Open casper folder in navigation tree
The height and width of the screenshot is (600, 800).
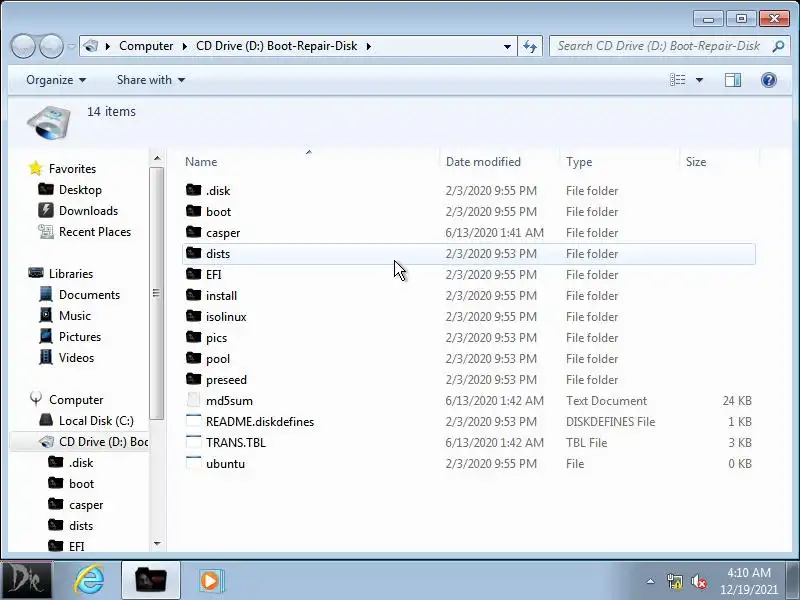coord(86,505)
